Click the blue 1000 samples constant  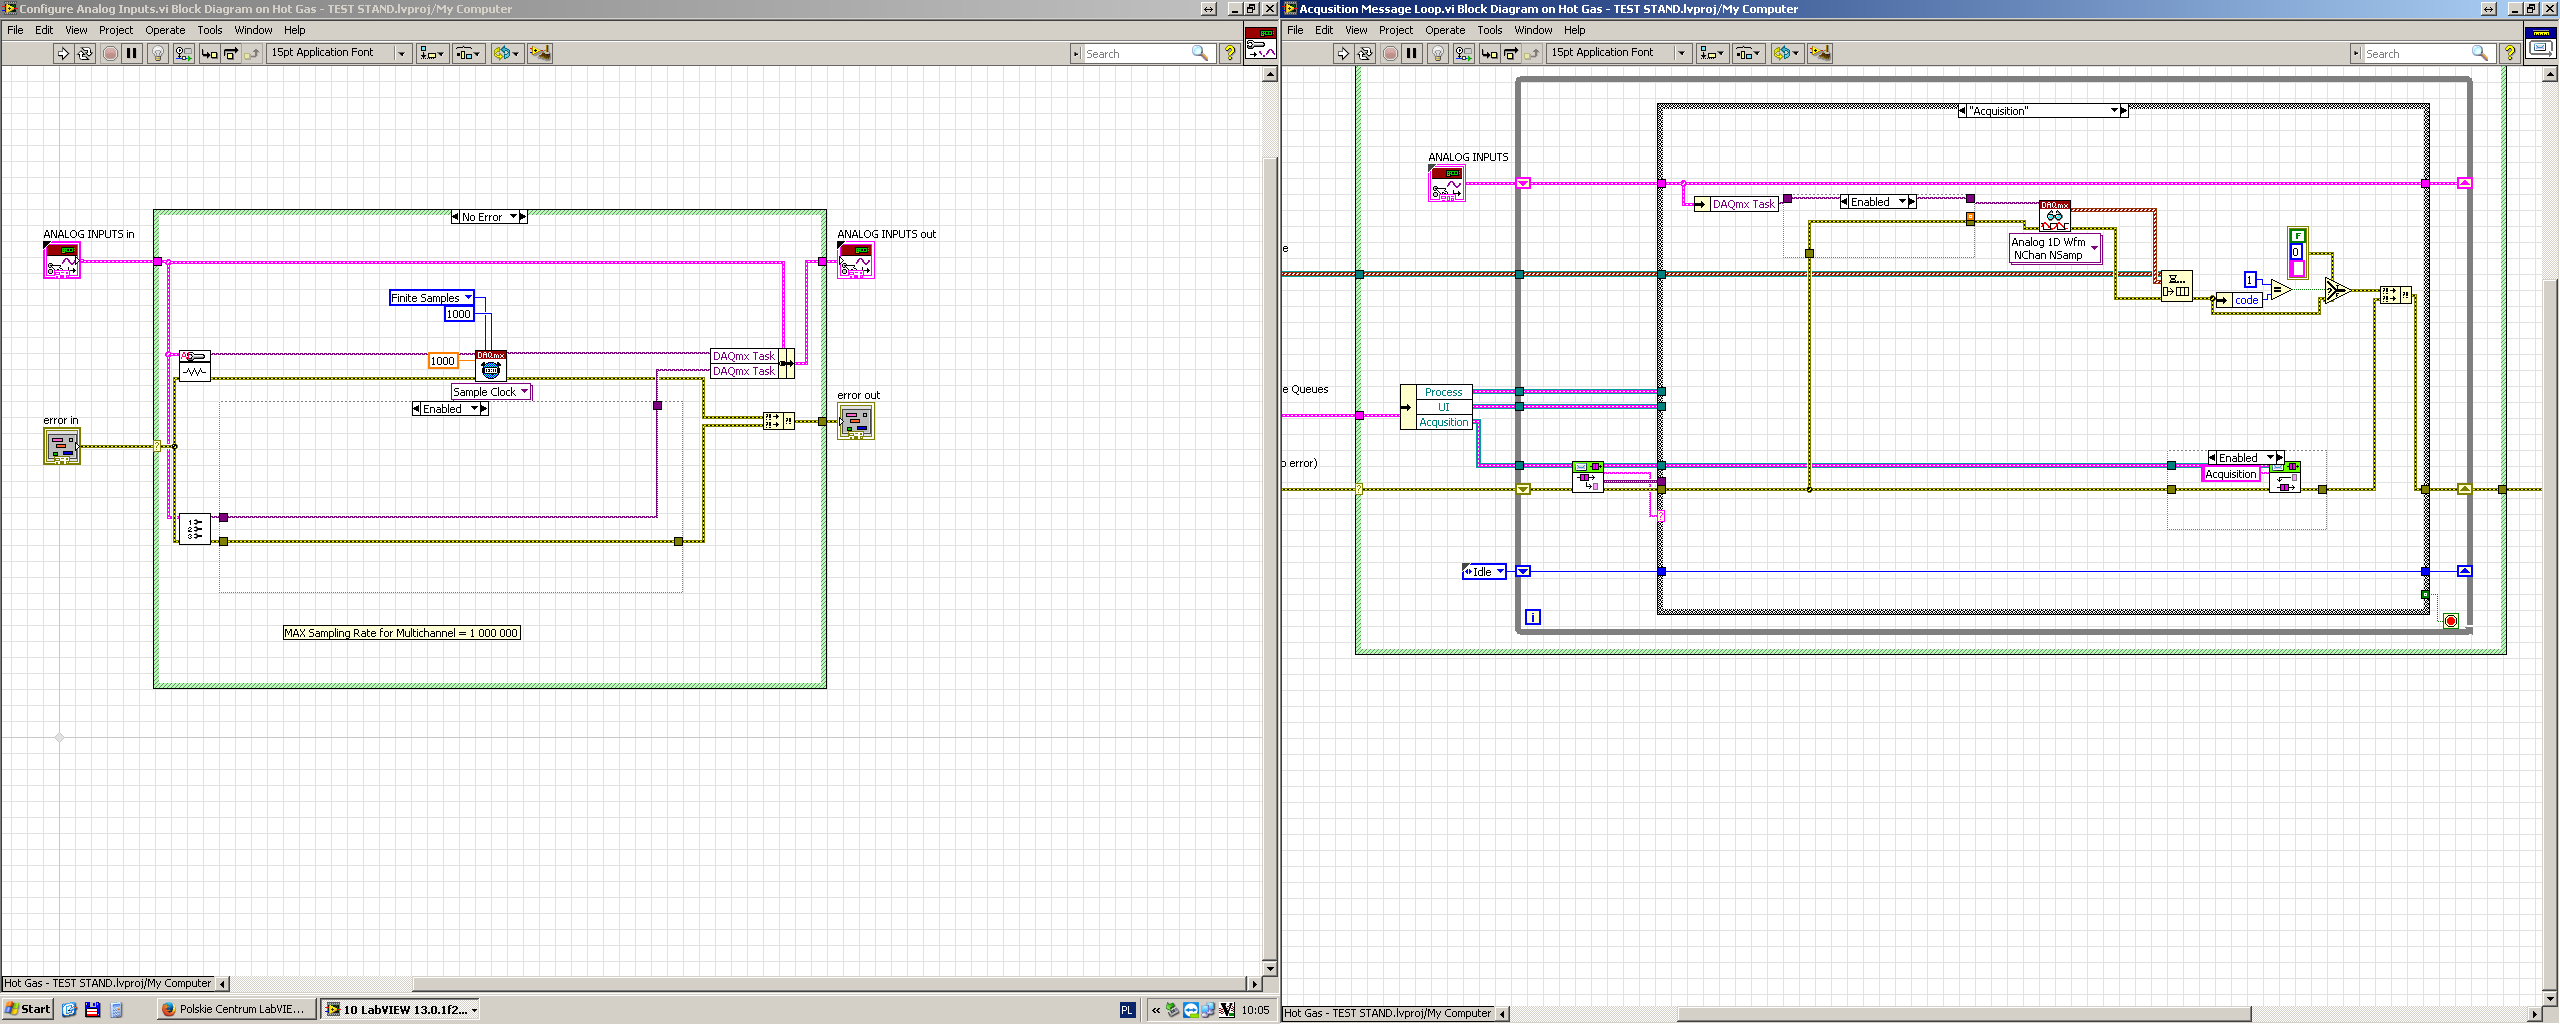(458, 314)
